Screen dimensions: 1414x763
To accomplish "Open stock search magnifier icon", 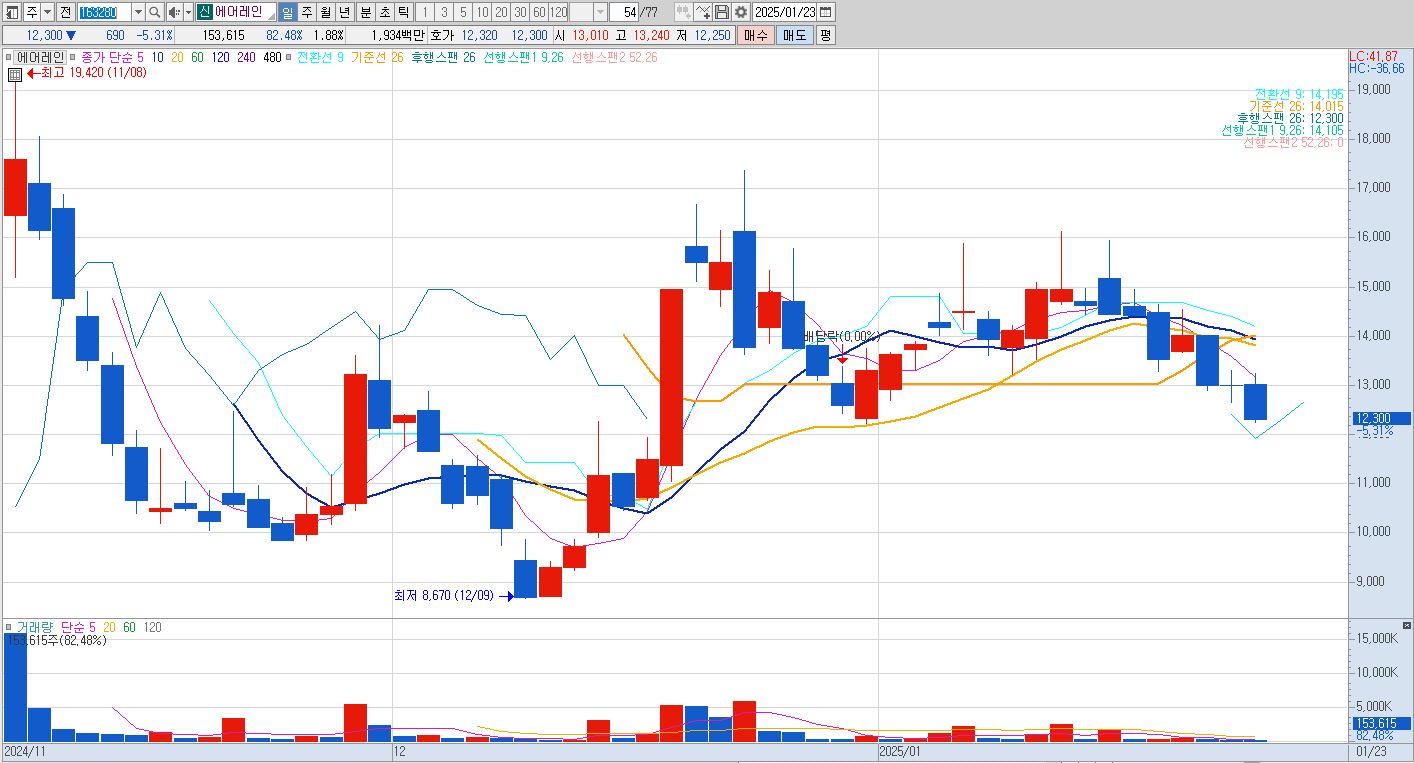I will (x=155, y=12).
